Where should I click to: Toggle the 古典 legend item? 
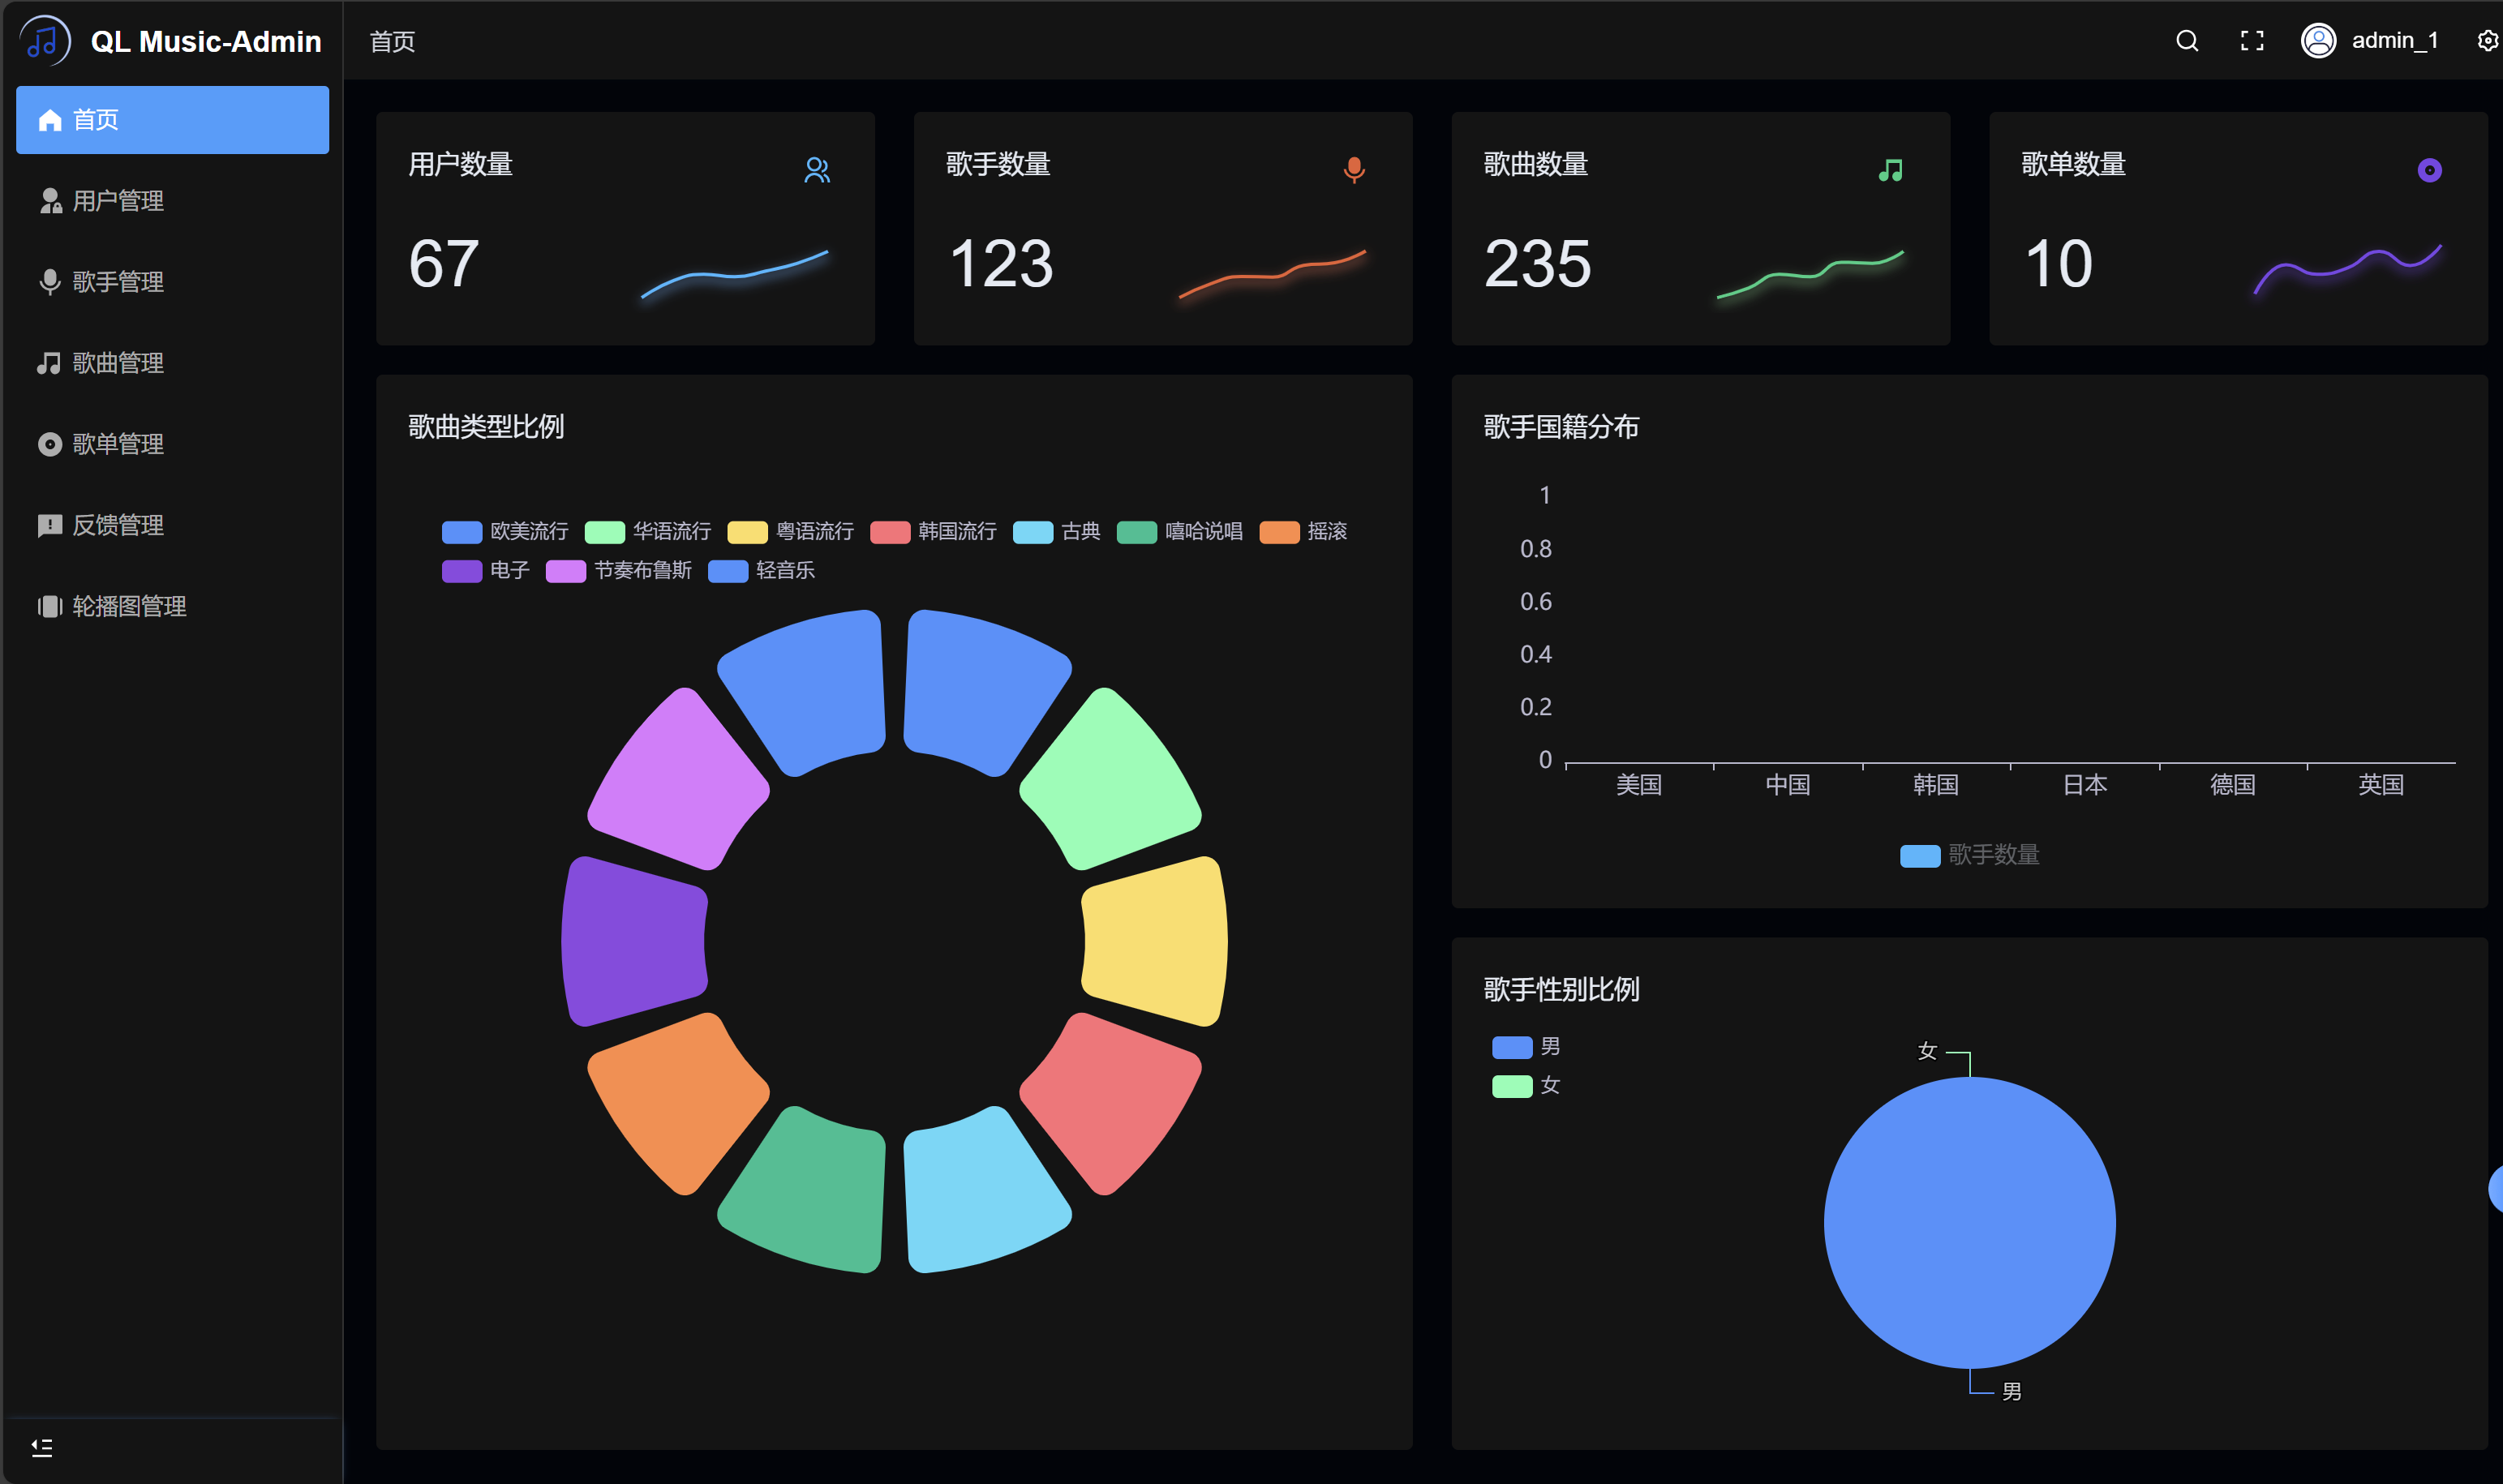(1057, 531)
